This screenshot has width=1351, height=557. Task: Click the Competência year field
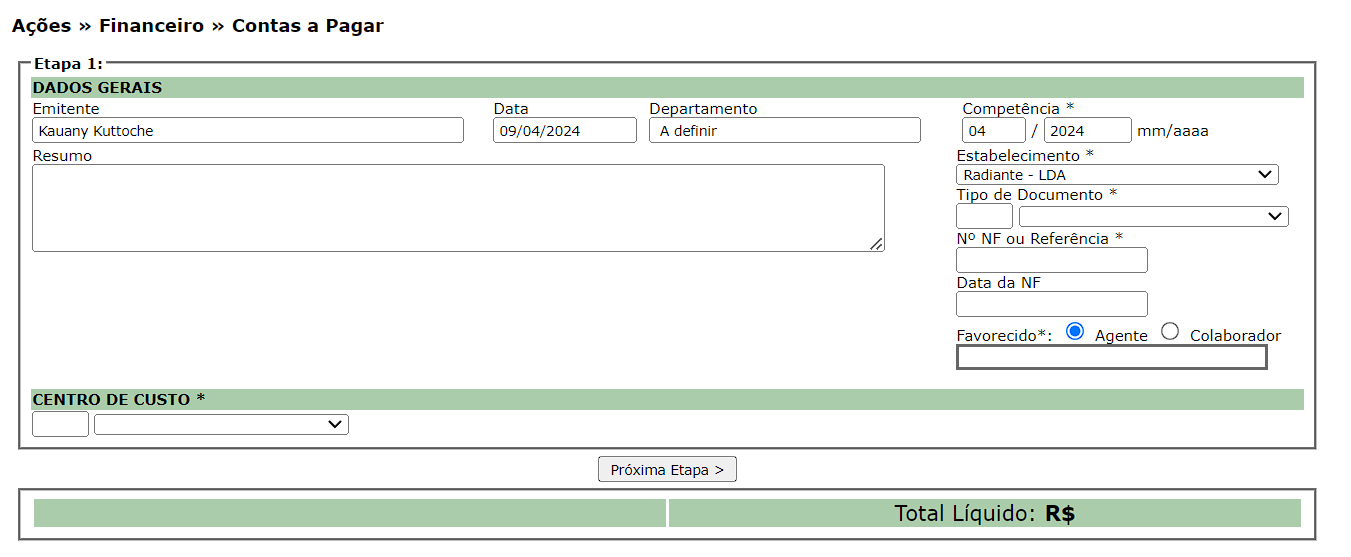pyautogui.click(x=1087, y=130)
